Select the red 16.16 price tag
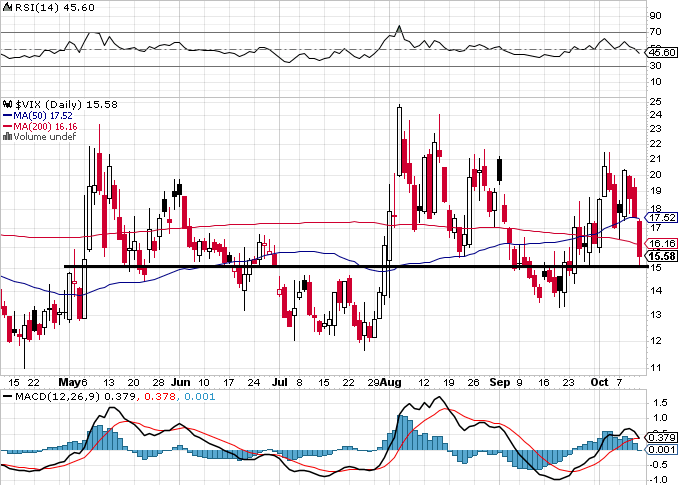686x485 pixels. click(664, 243)
